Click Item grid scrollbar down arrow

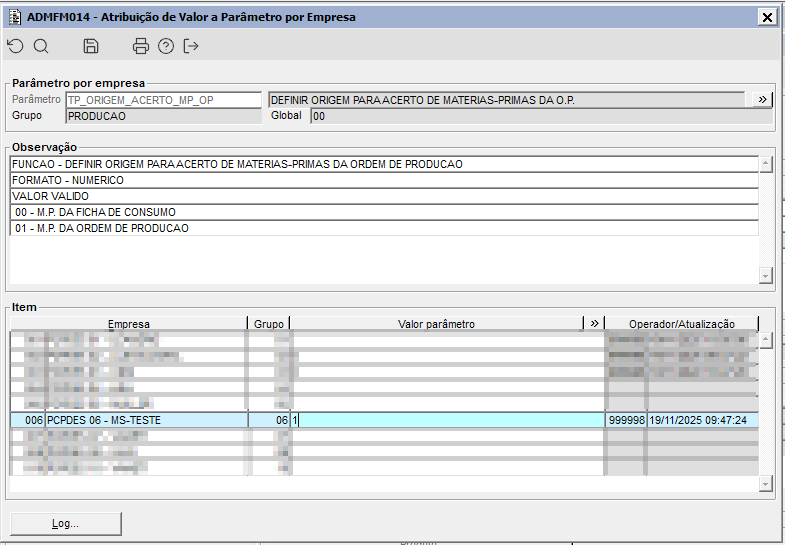point(765,483)
